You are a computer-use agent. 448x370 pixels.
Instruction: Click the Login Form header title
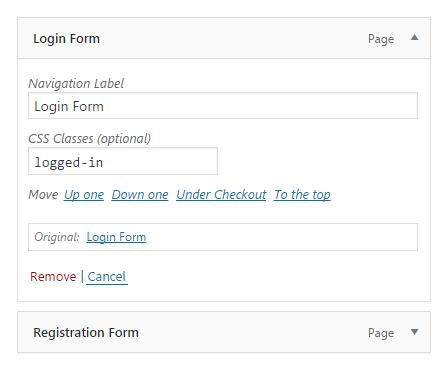66,39
